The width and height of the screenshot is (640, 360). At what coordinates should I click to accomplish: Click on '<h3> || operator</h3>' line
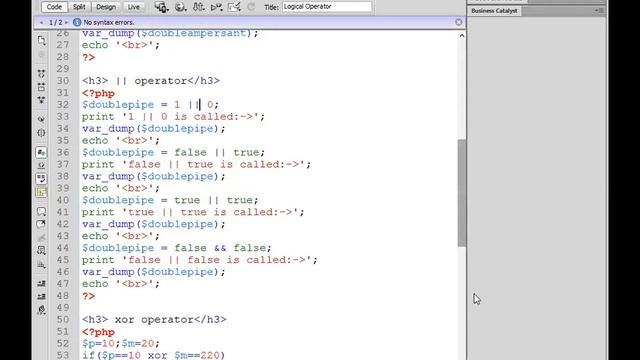[x=151, y=81]
